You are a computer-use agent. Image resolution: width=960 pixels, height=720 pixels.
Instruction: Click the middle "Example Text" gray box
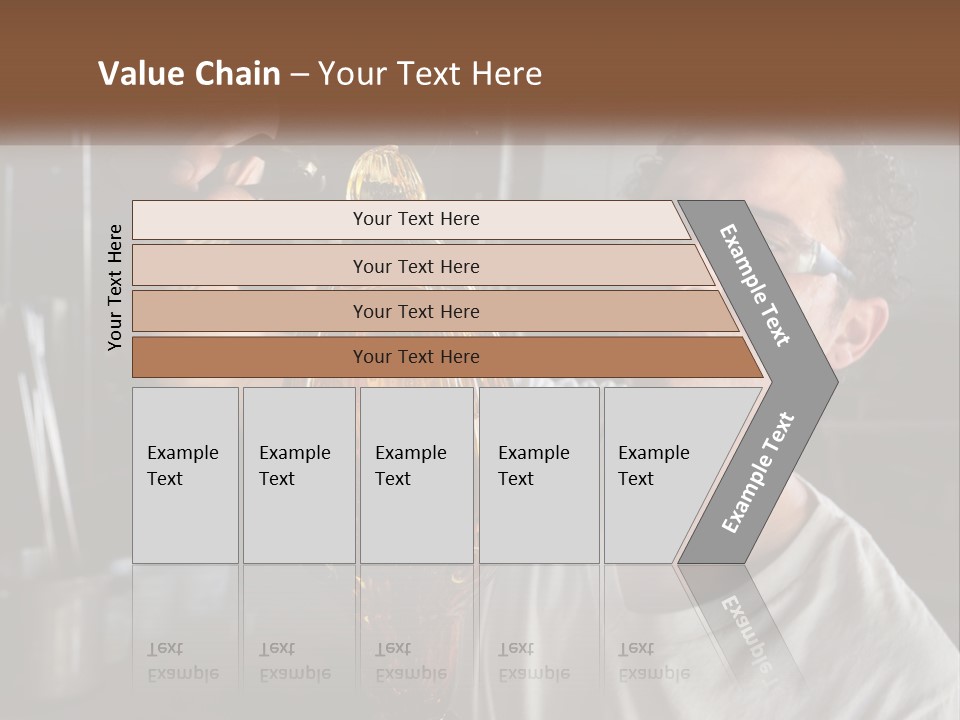416,475
